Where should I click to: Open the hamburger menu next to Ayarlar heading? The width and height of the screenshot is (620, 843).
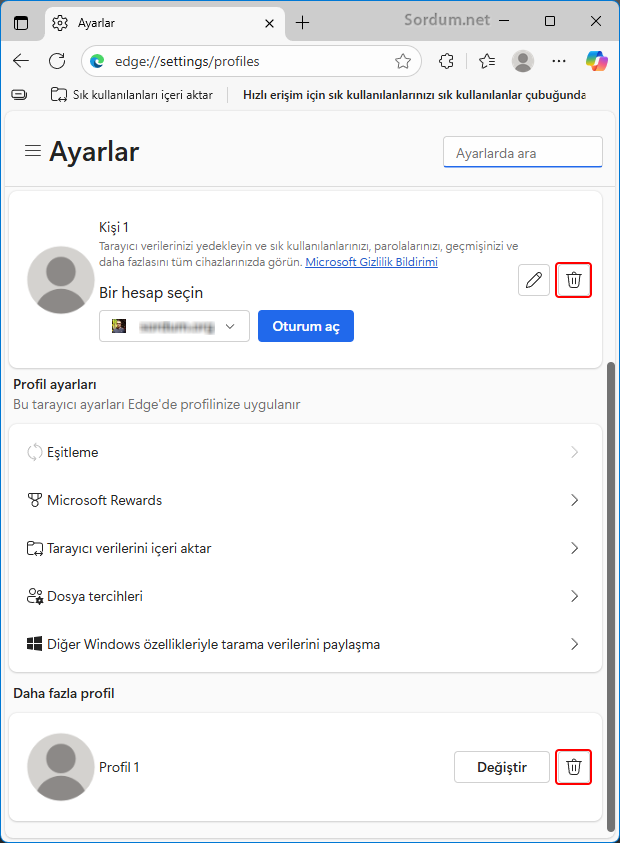coord(32,151)
